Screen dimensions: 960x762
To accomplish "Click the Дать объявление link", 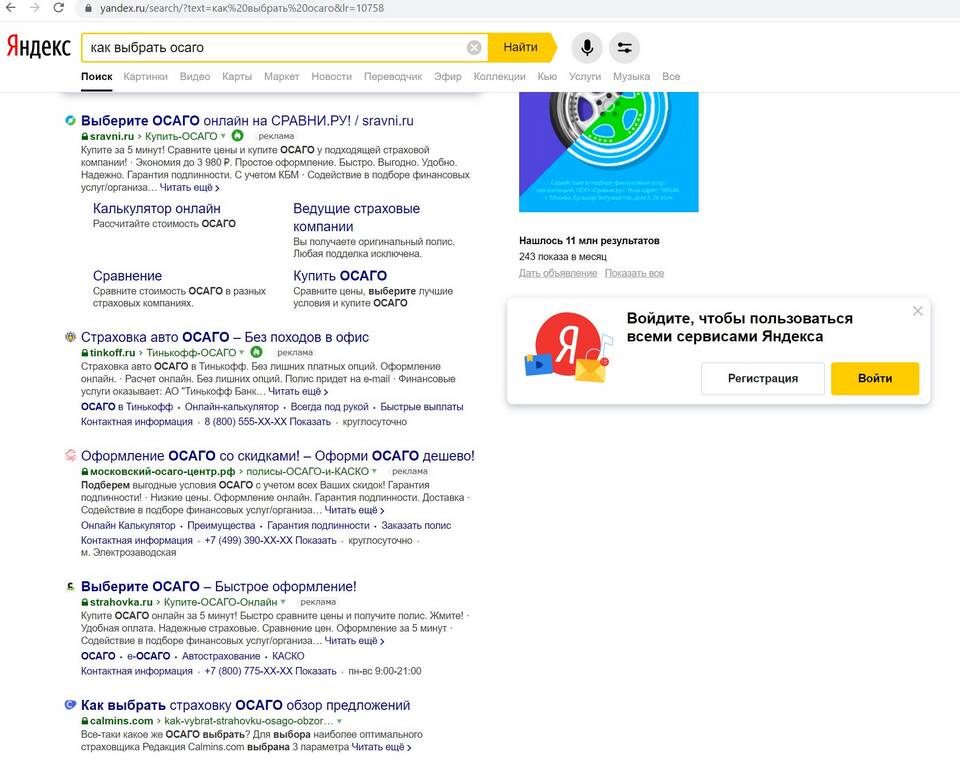I will click(x=558, y=273).
